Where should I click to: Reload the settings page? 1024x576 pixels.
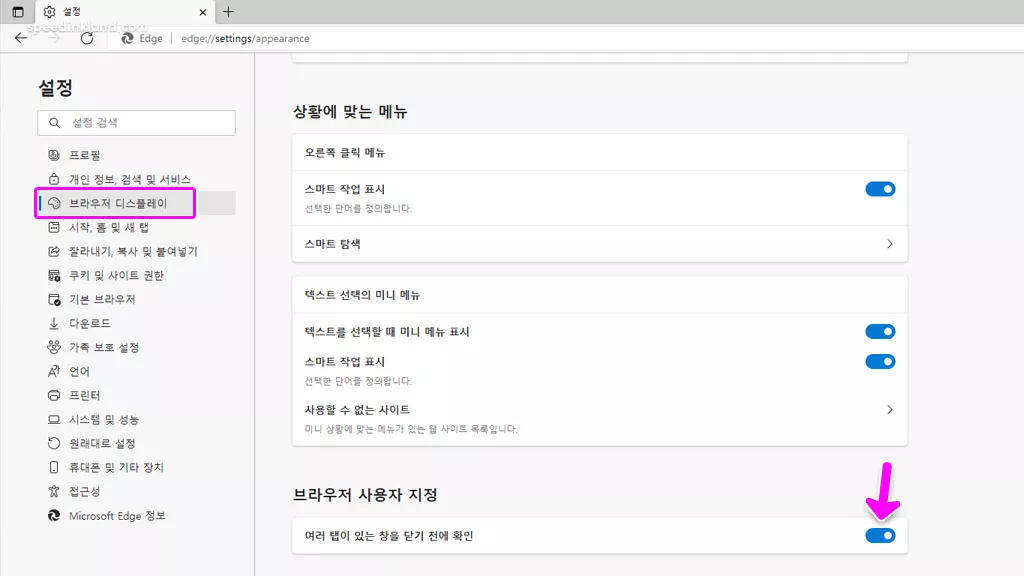[87, 38]
